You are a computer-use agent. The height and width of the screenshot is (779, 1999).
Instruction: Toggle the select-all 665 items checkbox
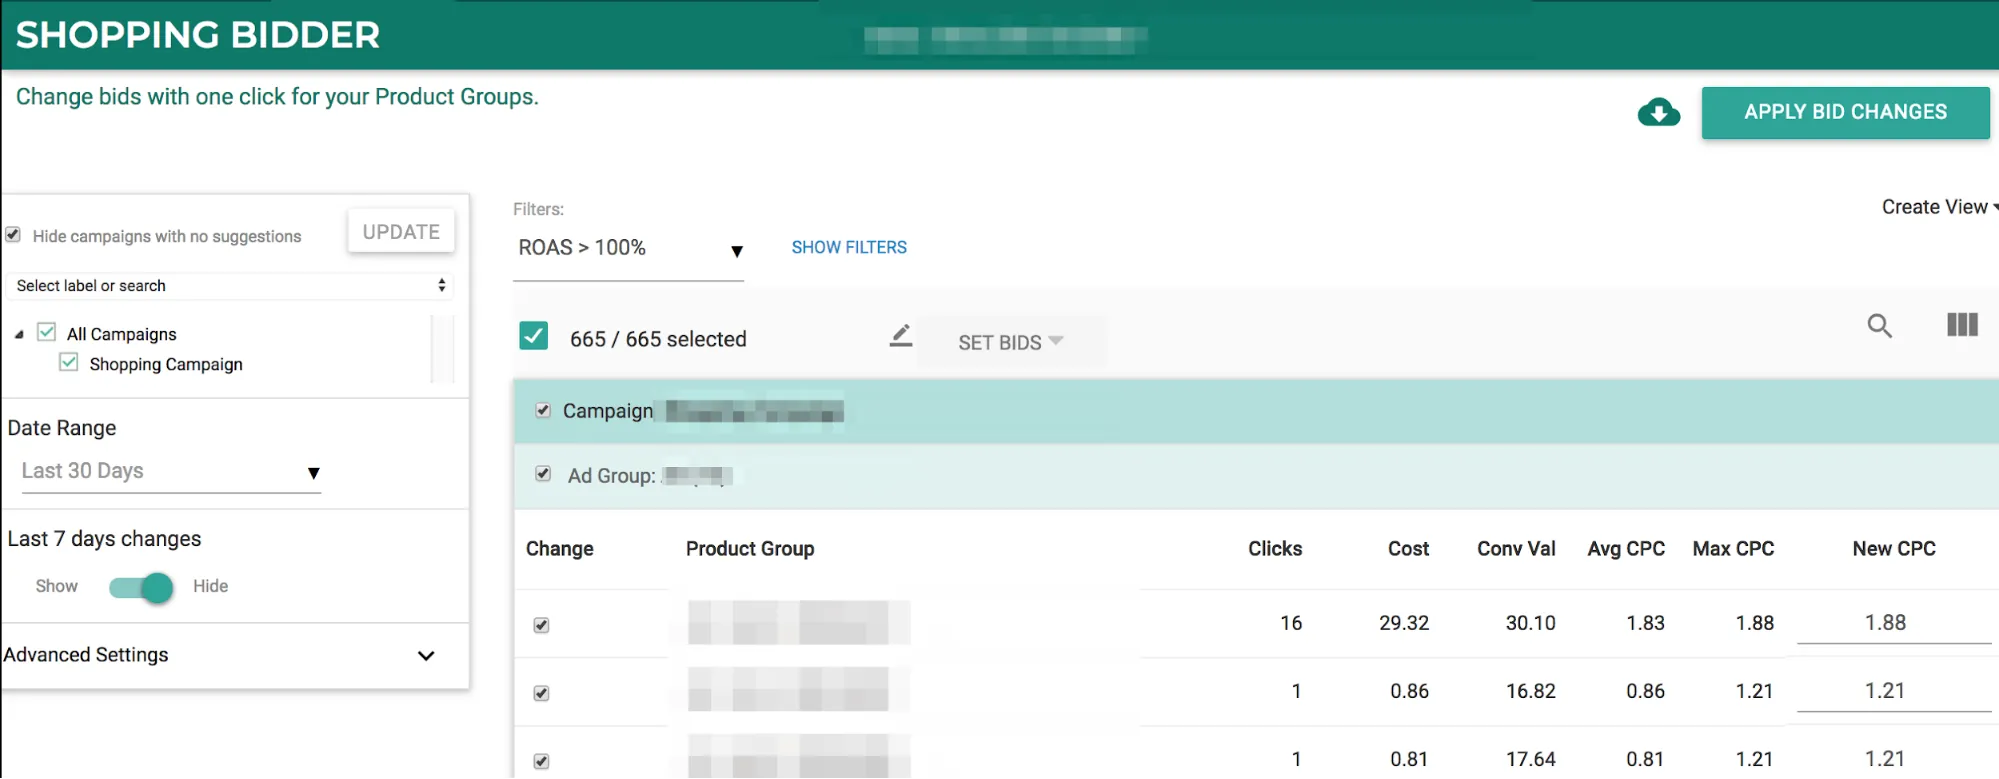534,336
